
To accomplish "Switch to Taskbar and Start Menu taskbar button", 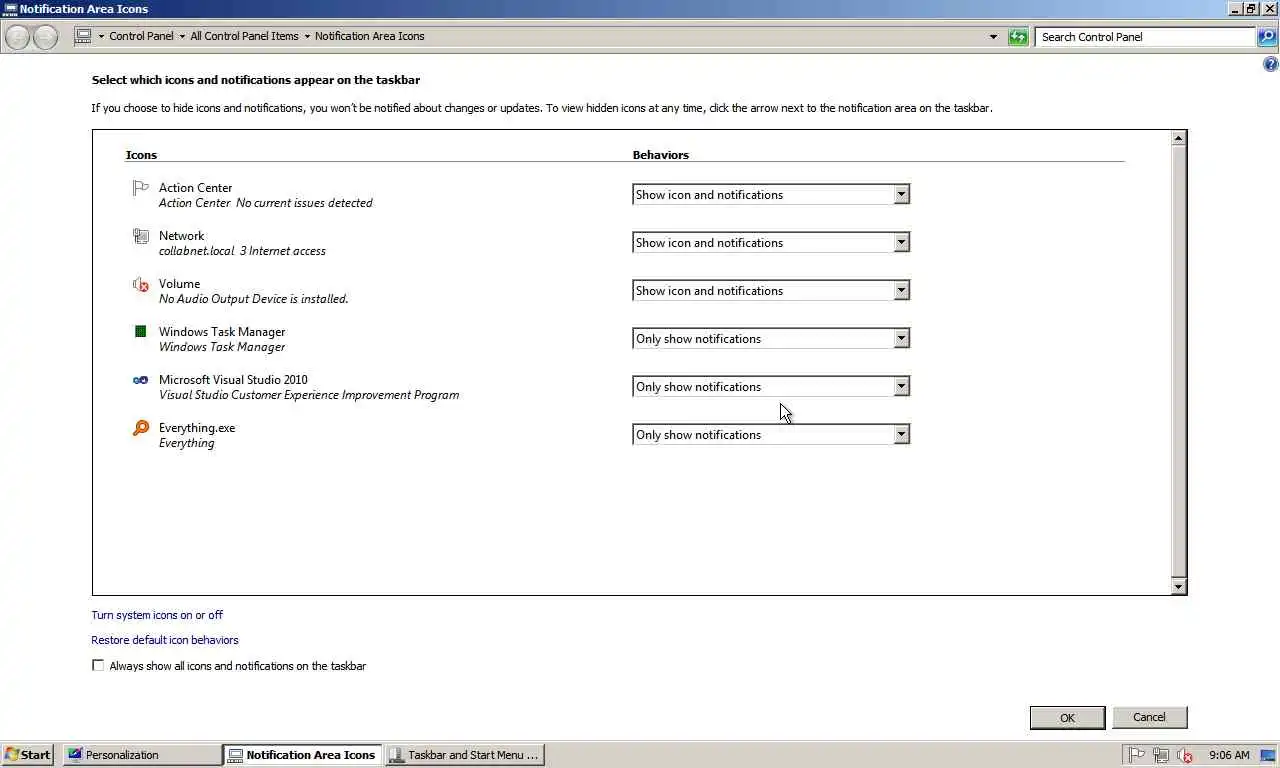I will [465, 755].
